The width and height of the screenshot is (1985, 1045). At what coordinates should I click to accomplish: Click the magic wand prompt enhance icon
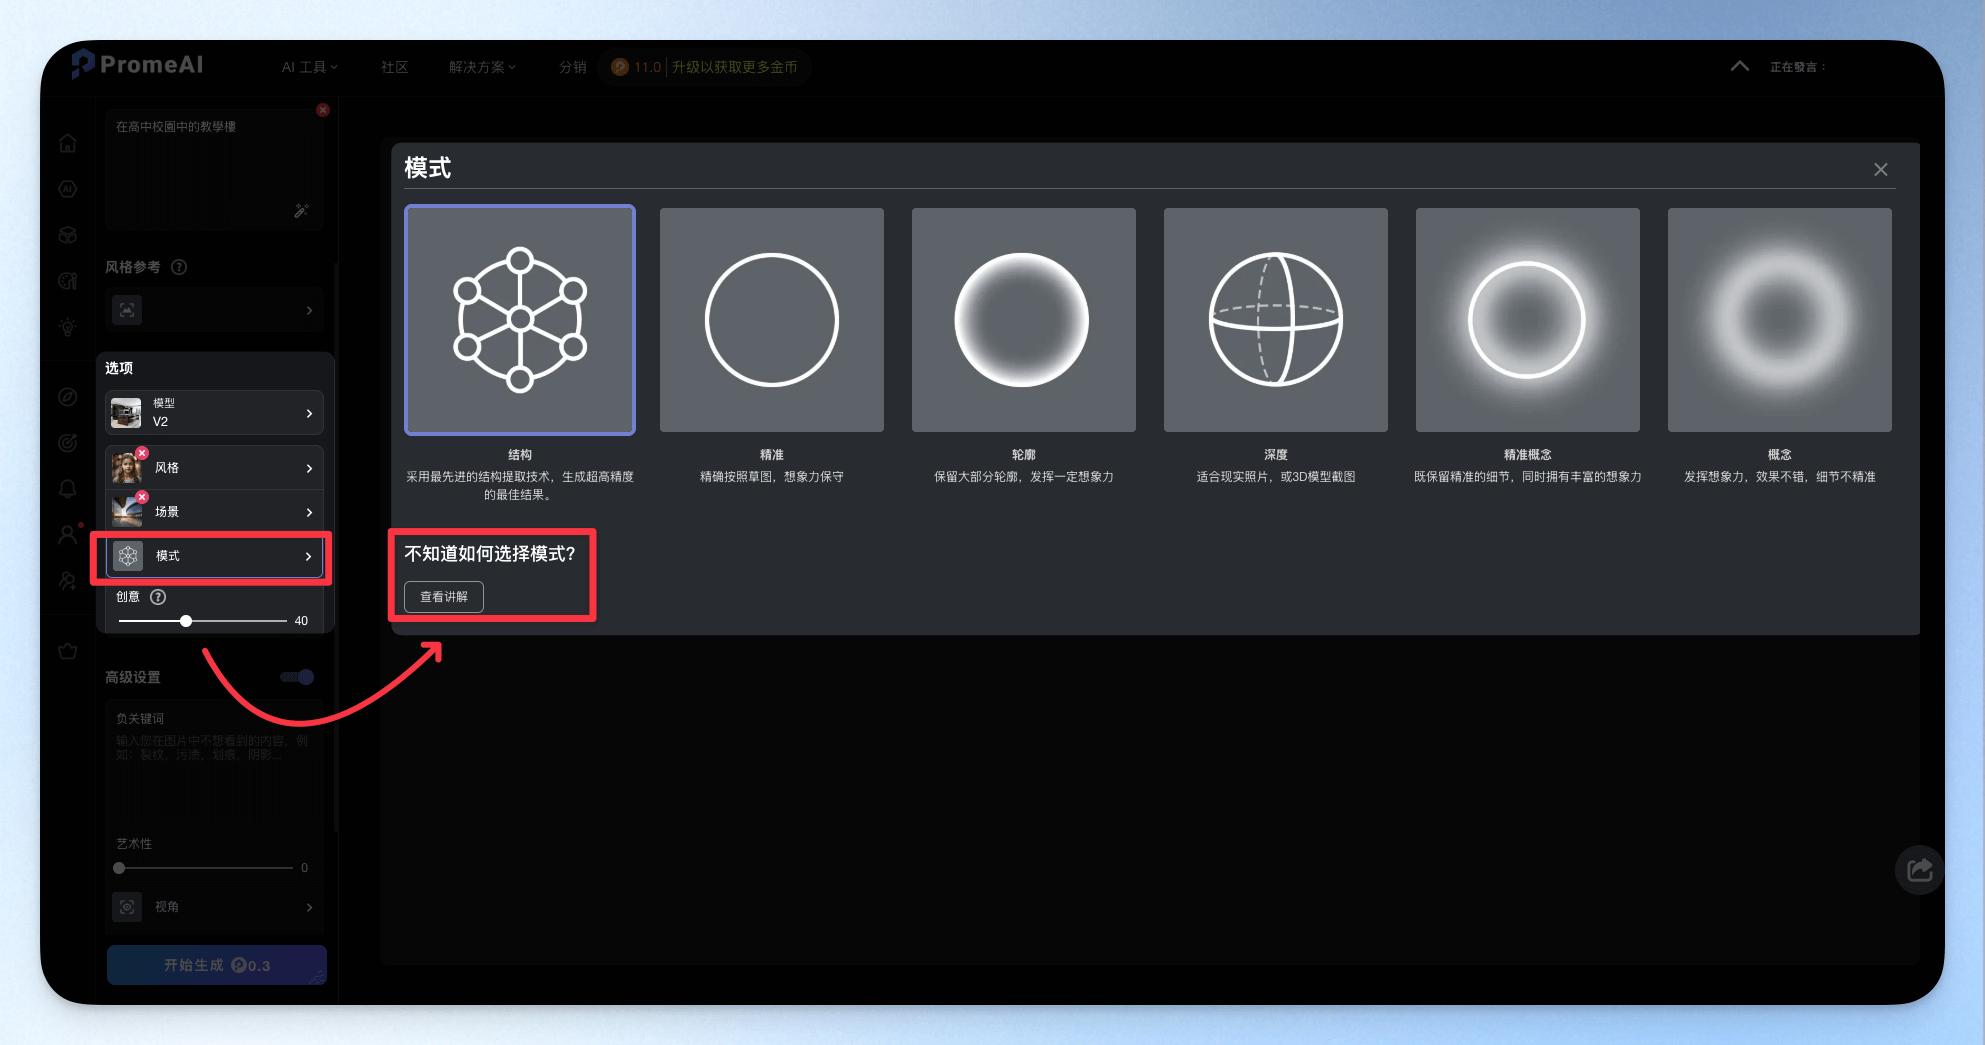(x=301, y=211)
